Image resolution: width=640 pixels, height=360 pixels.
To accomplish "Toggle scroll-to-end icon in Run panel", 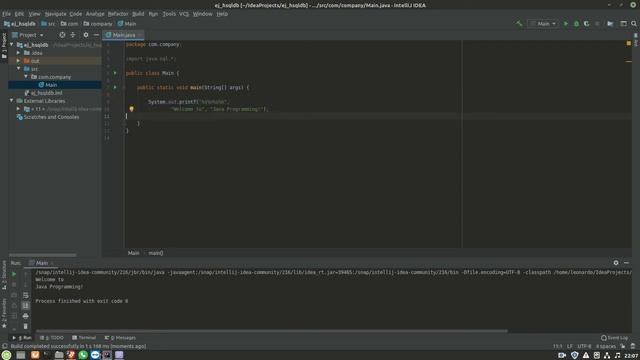I will 26,305.
